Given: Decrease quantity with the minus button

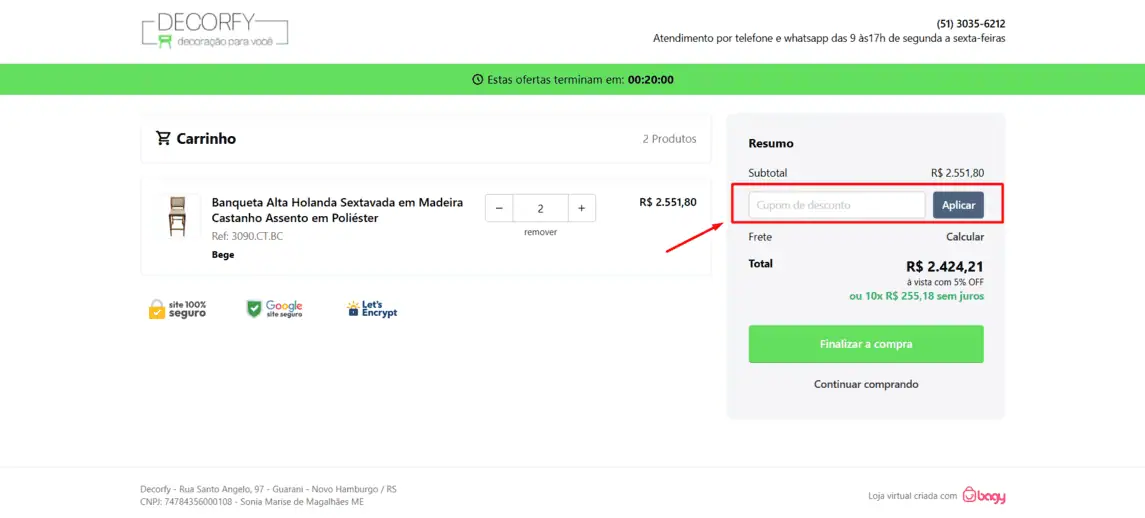Looking at the screenshot, I should [499, 208].
